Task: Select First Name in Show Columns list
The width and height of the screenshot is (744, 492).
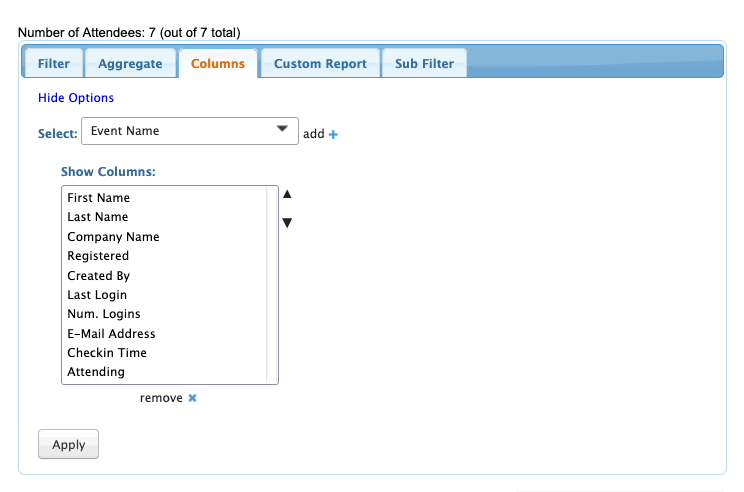Action: coord(99,198)
